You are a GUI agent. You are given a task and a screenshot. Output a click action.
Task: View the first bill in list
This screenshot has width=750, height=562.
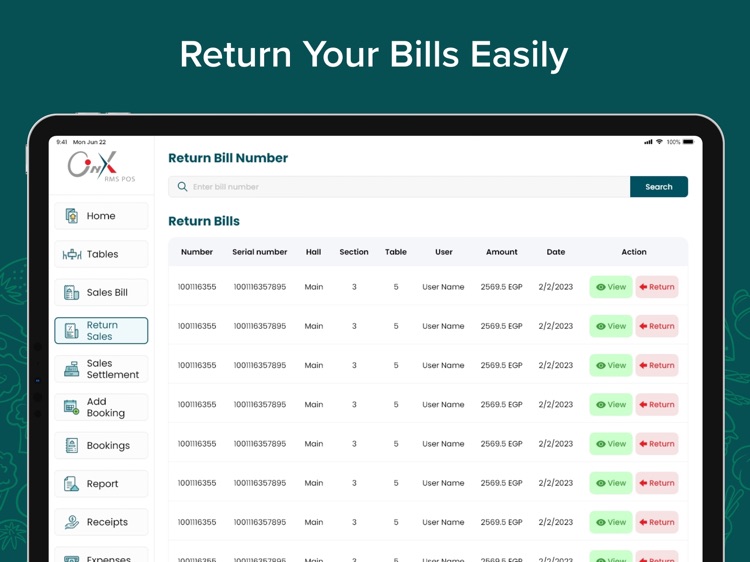point(611,287)
